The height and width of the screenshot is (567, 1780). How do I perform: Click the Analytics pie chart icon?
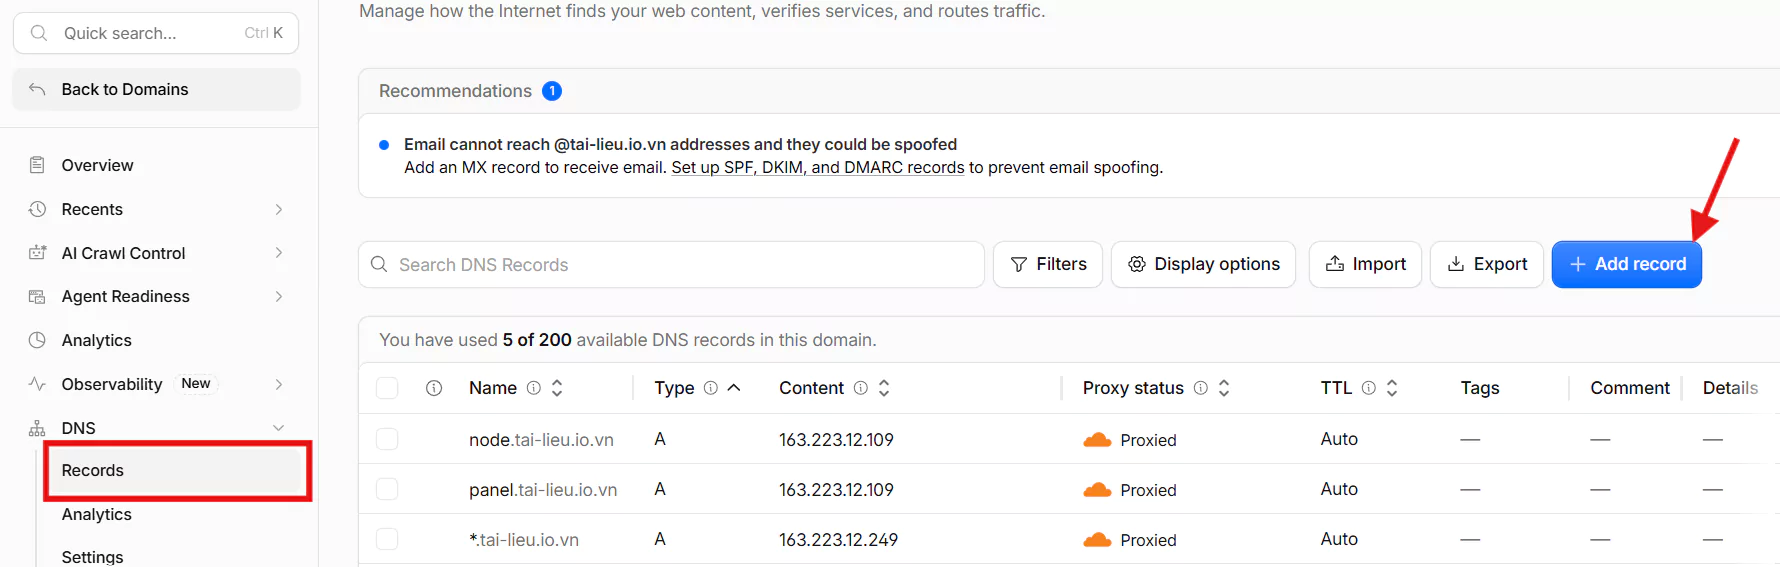click(x=37, y=340)
